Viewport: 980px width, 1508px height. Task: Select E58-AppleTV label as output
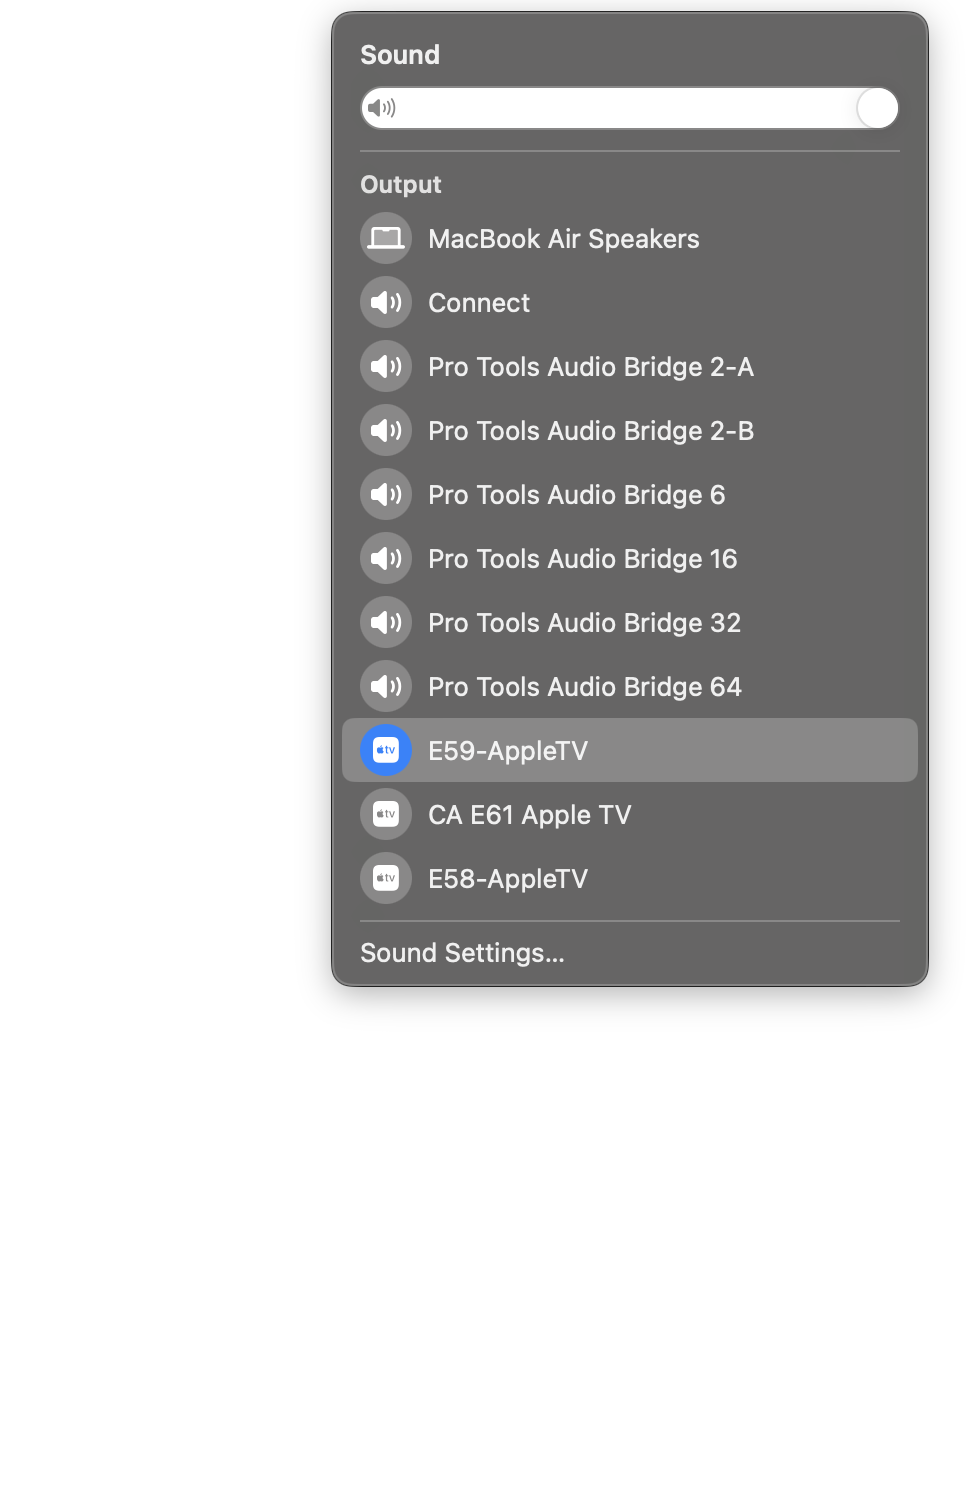pyautogui.click(x=508, y=879)
